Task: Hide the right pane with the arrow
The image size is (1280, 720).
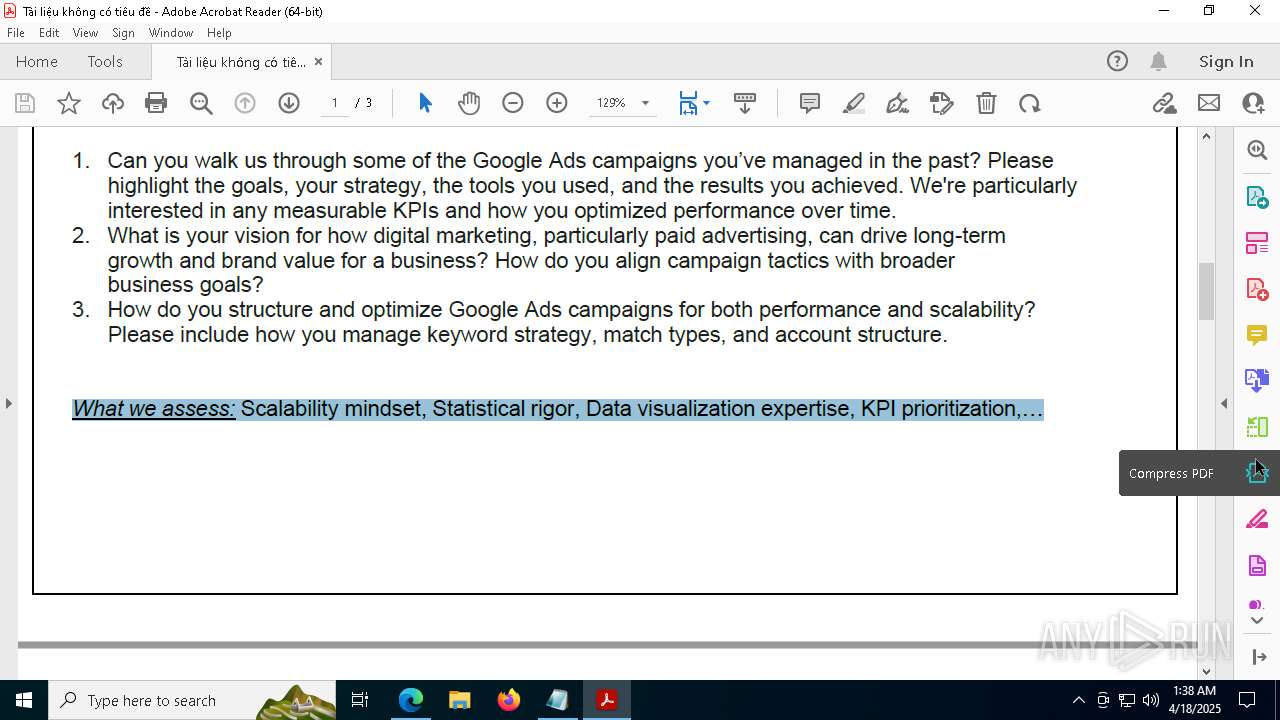Action: tap(1224, 403)
